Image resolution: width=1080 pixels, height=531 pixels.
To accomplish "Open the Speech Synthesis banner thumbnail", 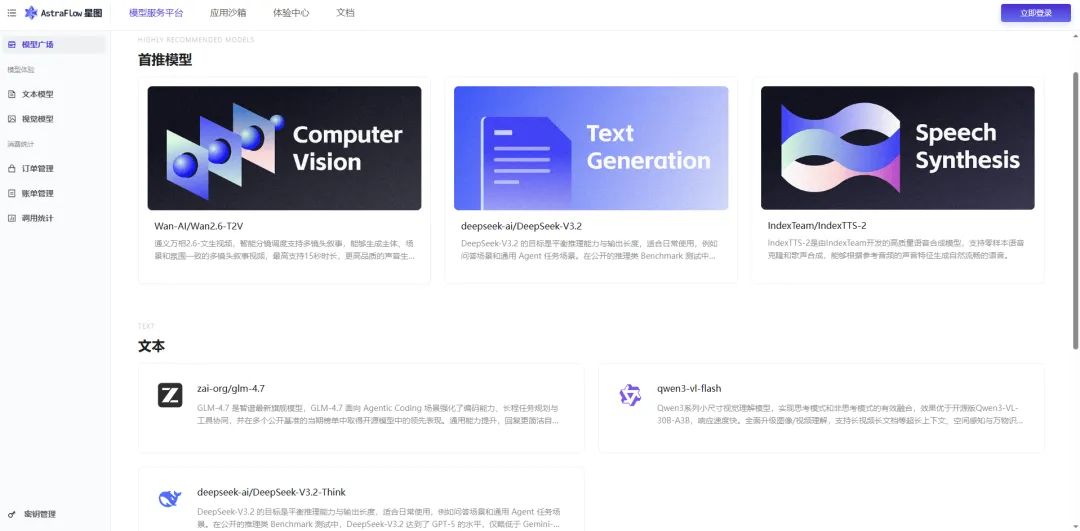I will click(897, 148).
